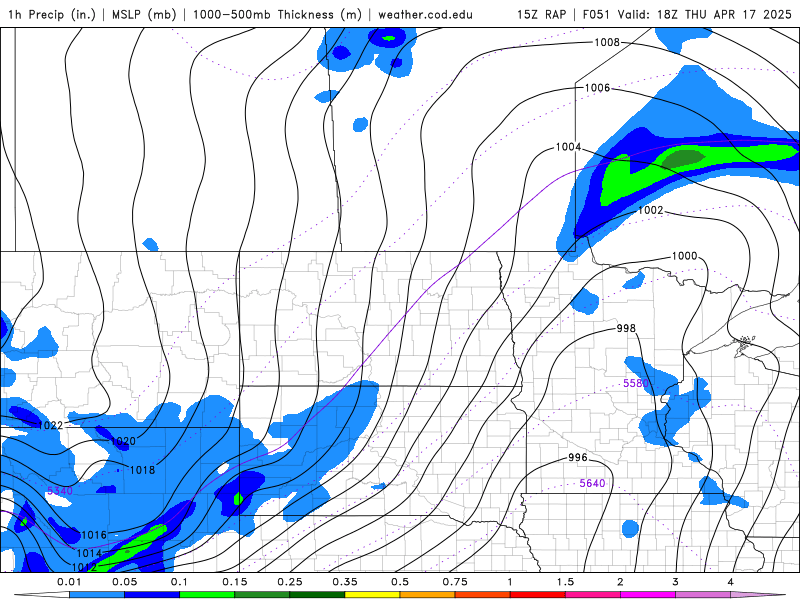Click the 1002 isobar label
Viewport: 800px width, 600px height.
[x=651, y=210]
